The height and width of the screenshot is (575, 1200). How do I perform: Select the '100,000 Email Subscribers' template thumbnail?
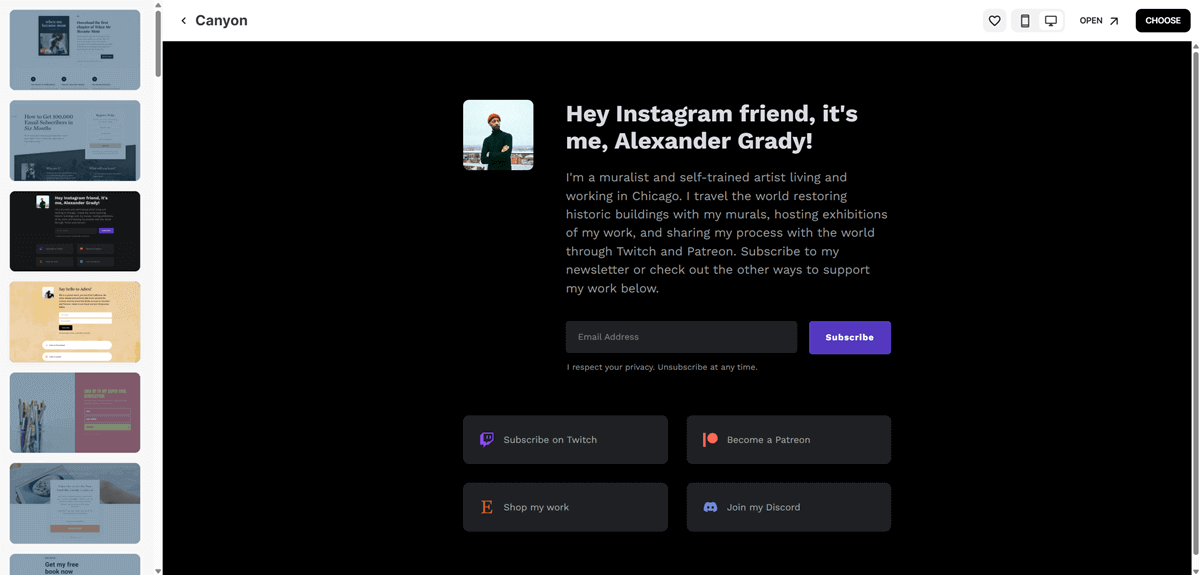pos(75,141)
